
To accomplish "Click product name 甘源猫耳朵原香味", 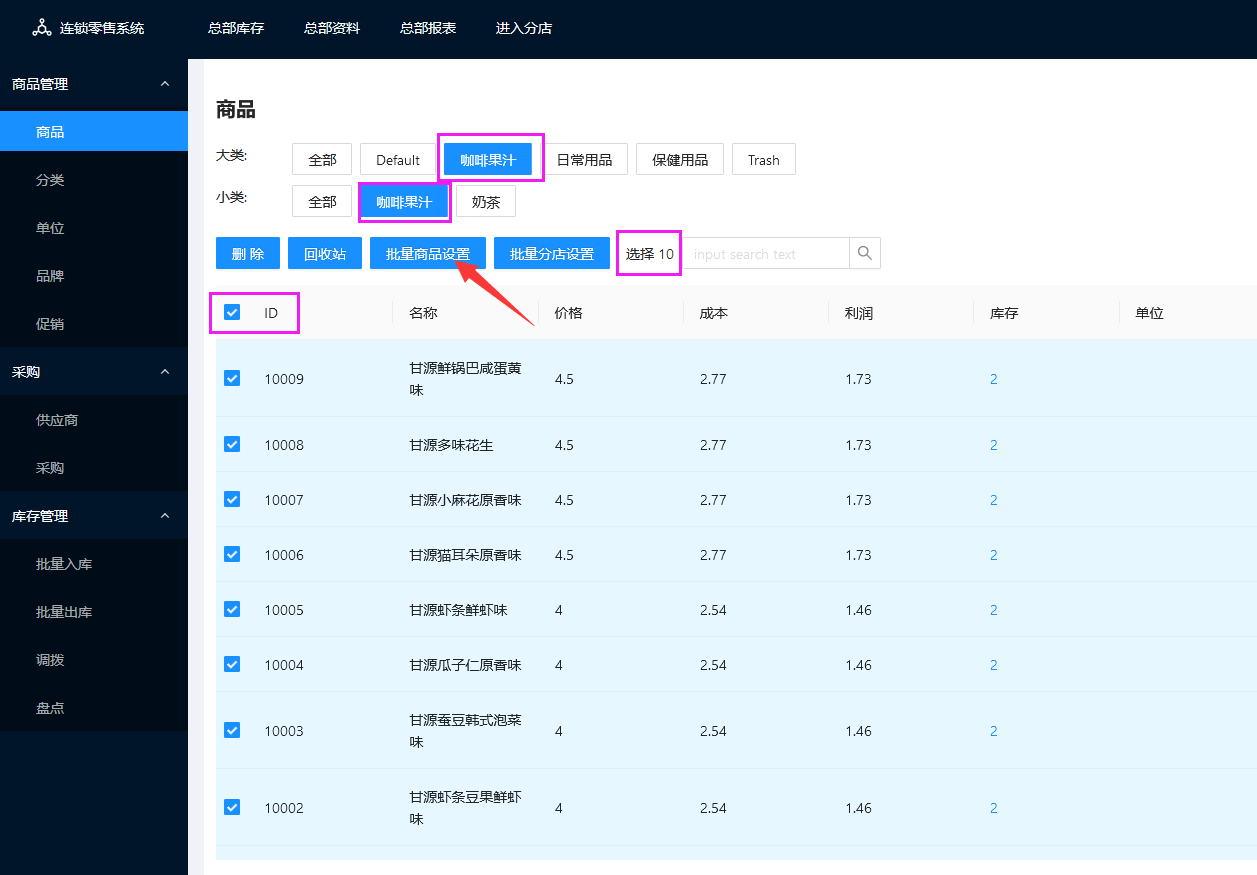I will (x=465, y=554).
